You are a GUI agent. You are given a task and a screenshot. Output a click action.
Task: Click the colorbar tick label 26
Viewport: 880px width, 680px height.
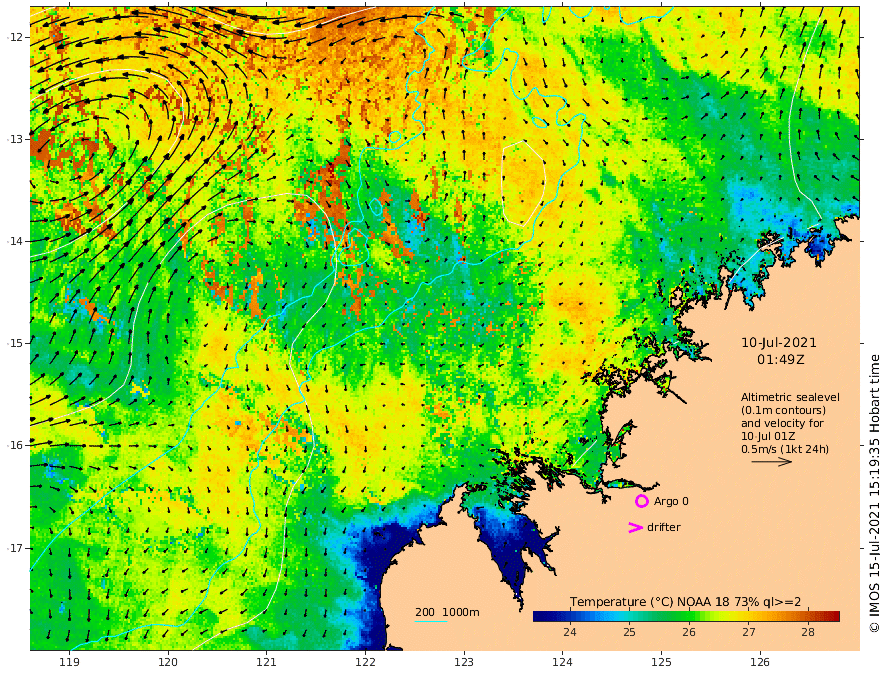point(689,632)
